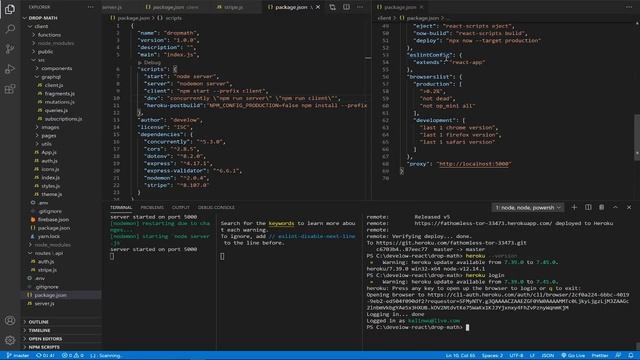The image size is (640, 360).
Task: Switch to the server.js editor tab
Action: 113,7
